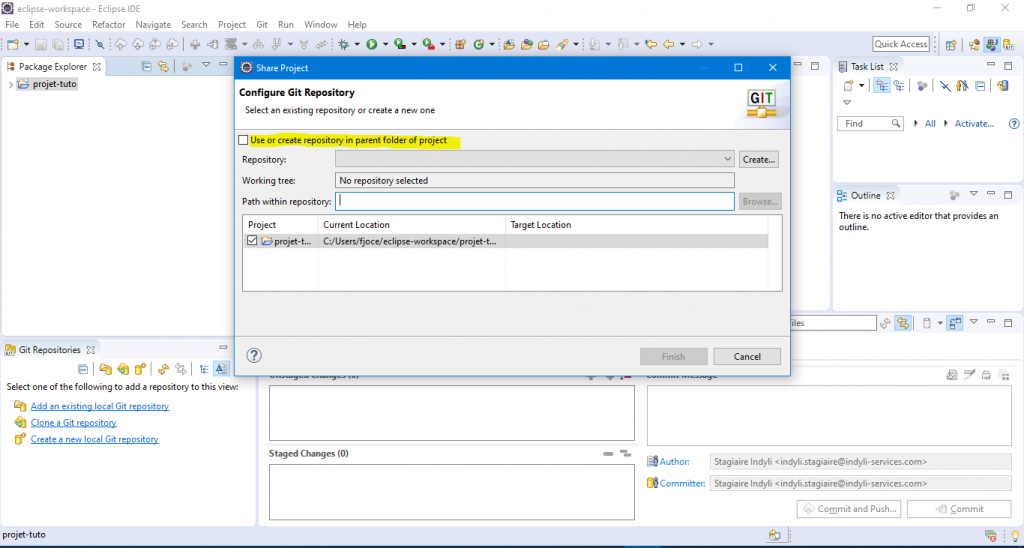This screenshot has height=548, width=1024.
Task: Click the Commit and Push... button
Action: point(850,509)
